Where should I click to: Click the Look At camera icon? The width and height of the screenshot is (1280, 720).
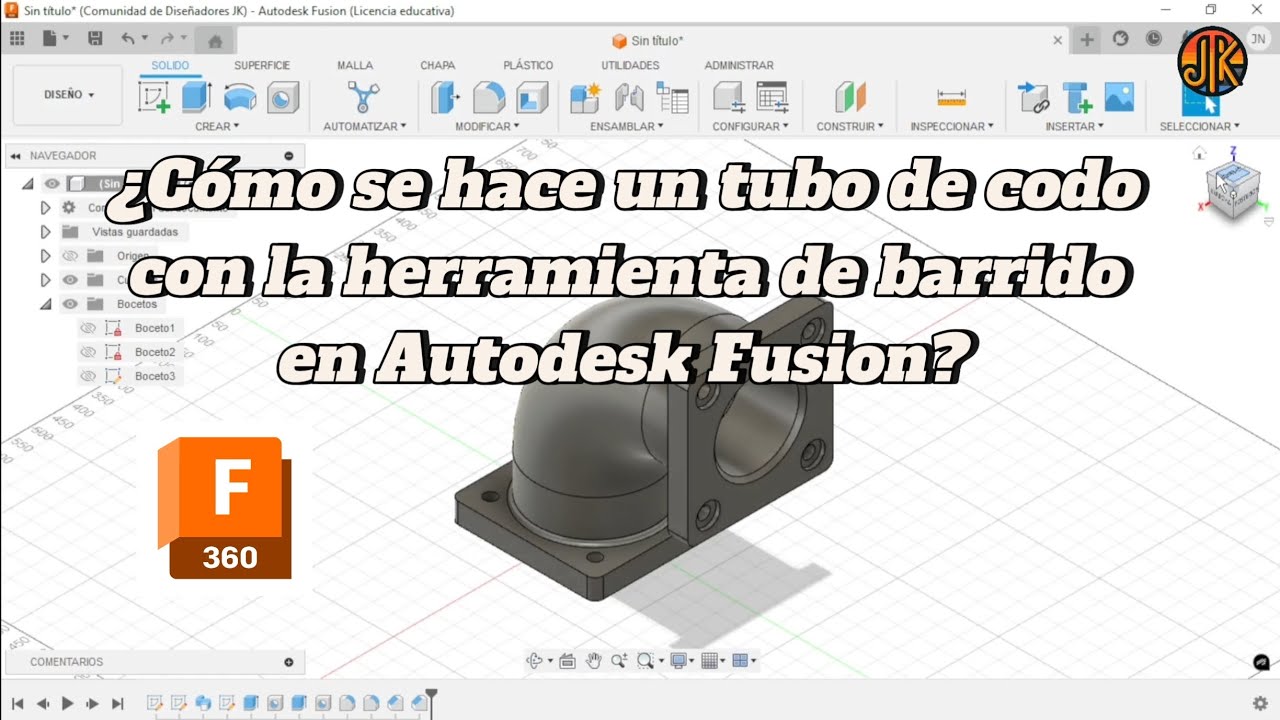pos(567,660)
